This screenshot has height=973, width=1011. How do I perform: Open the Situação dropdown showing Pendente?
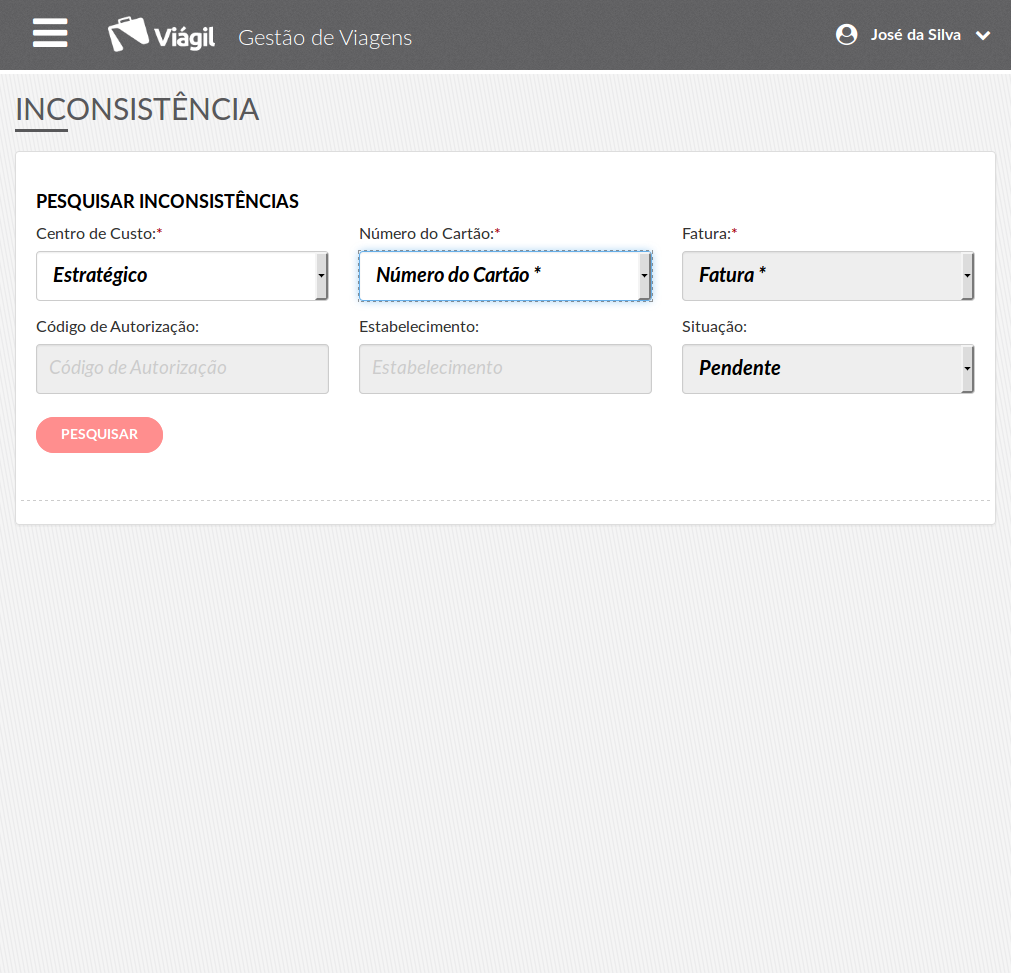(828, 369)
